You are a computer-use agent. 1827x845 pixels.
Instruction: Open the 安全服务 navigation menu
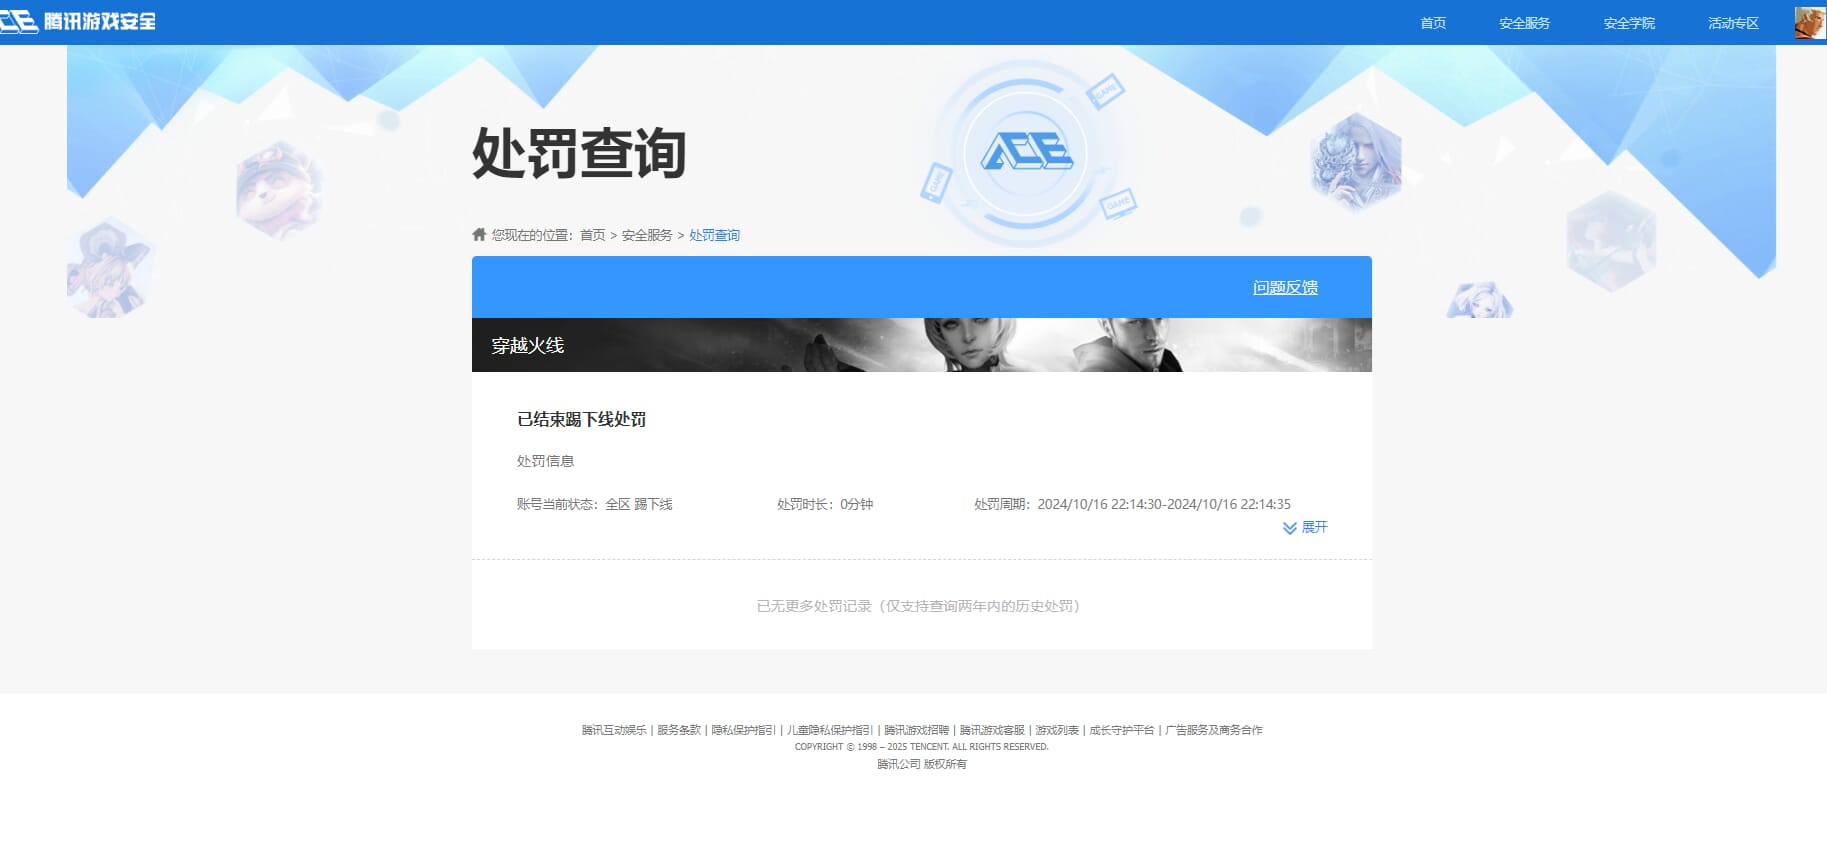pos(1524,23)
